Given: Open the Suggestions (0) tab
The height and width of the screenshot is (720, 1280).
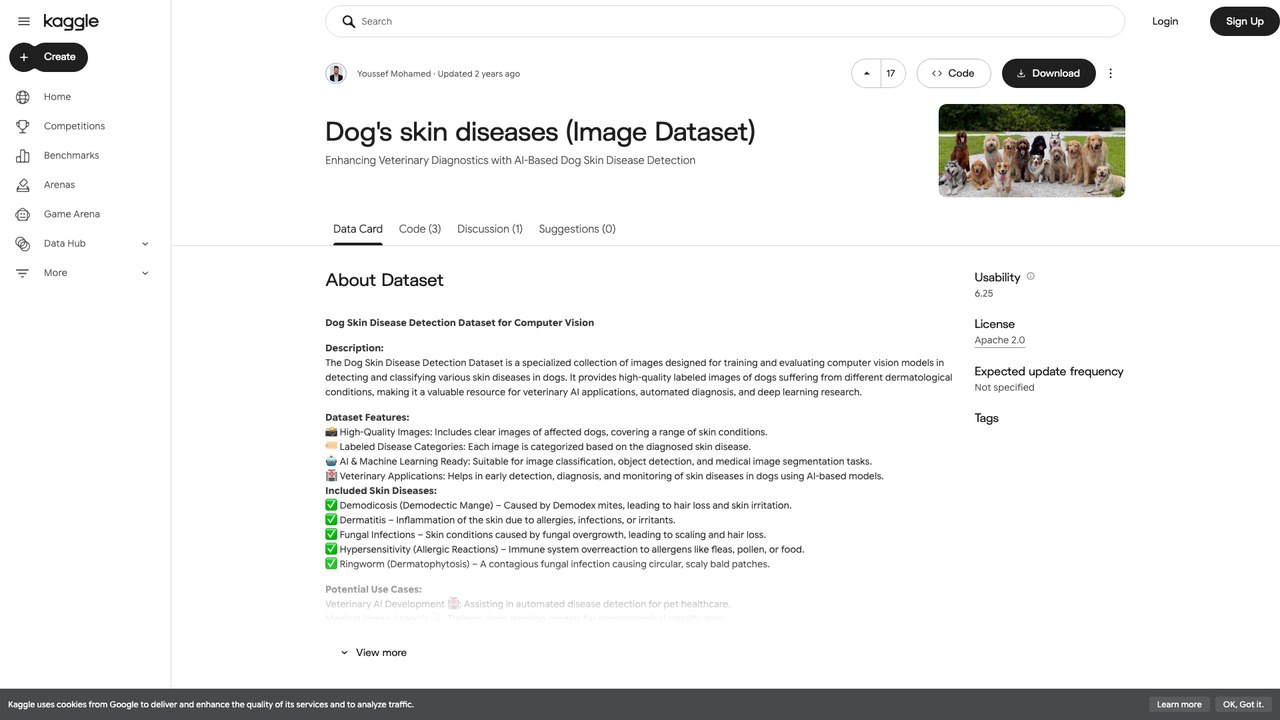Looking at the screenshot, I should [x=577, y=229].
